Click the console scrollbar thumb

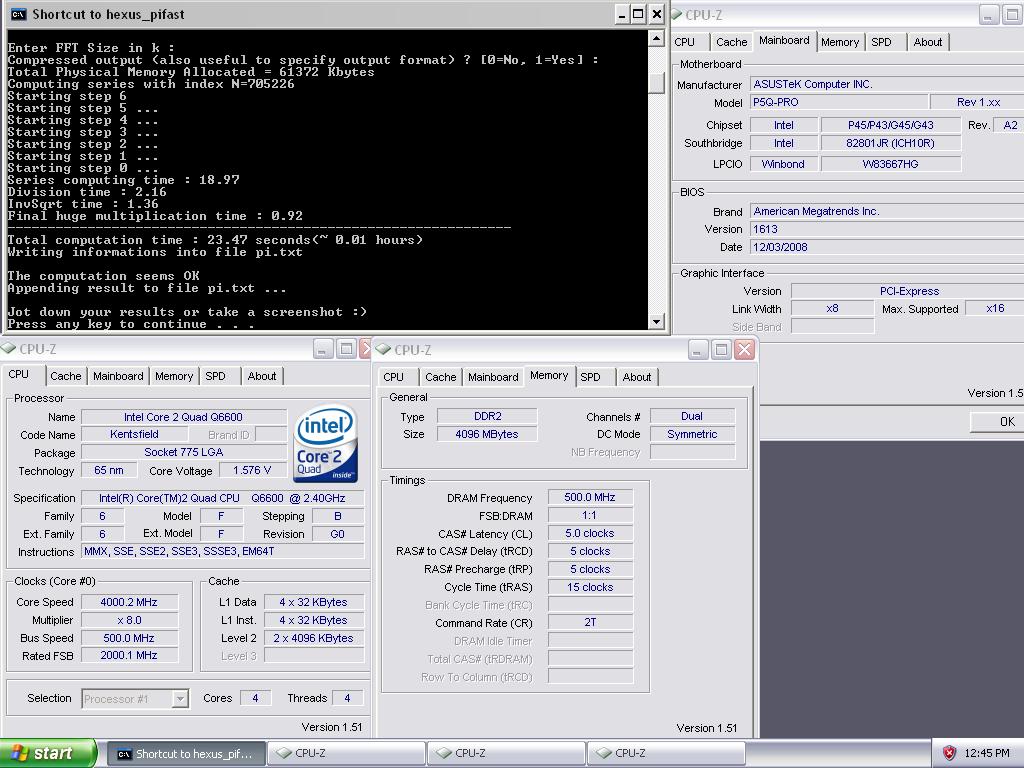(x=656, y=83)
